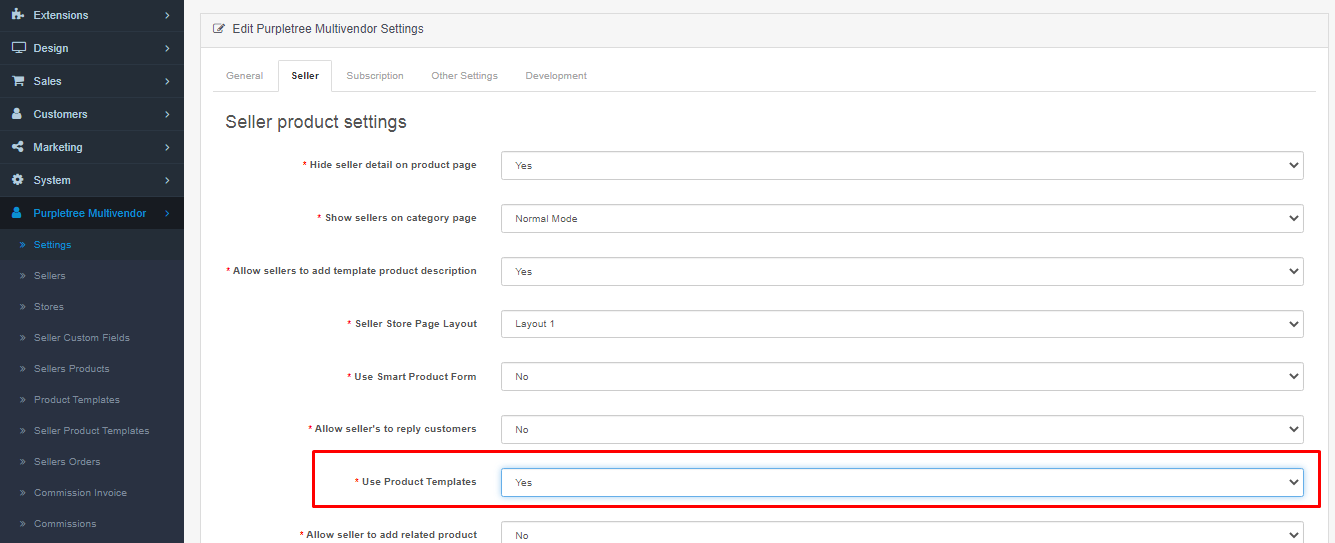Click the Extensions puzzle icon

(x=17, y=15)
